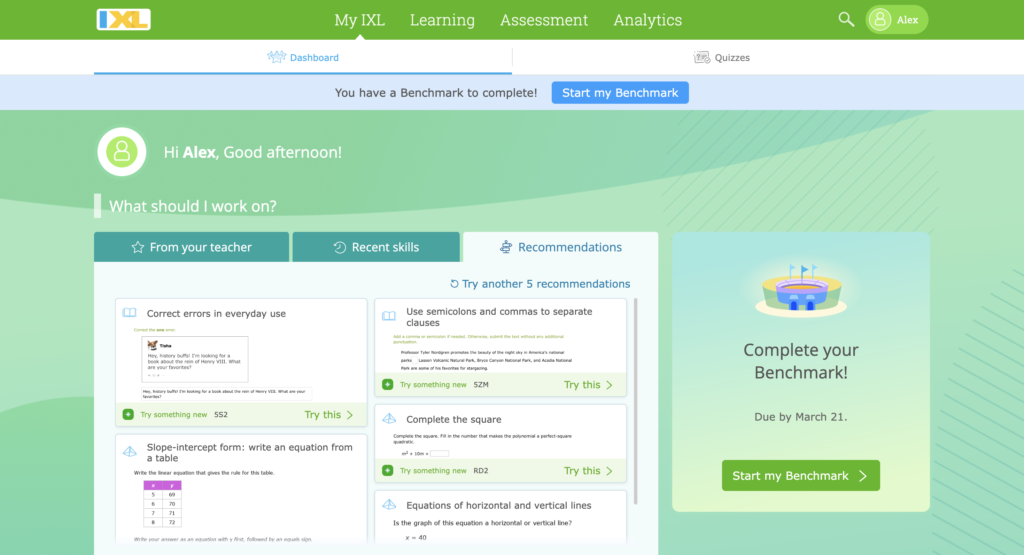The width and height of the screenshot is (1024, 555).
Task: Click 'Complete your Benchmark!' heading
Action: (x=801, y=361)
